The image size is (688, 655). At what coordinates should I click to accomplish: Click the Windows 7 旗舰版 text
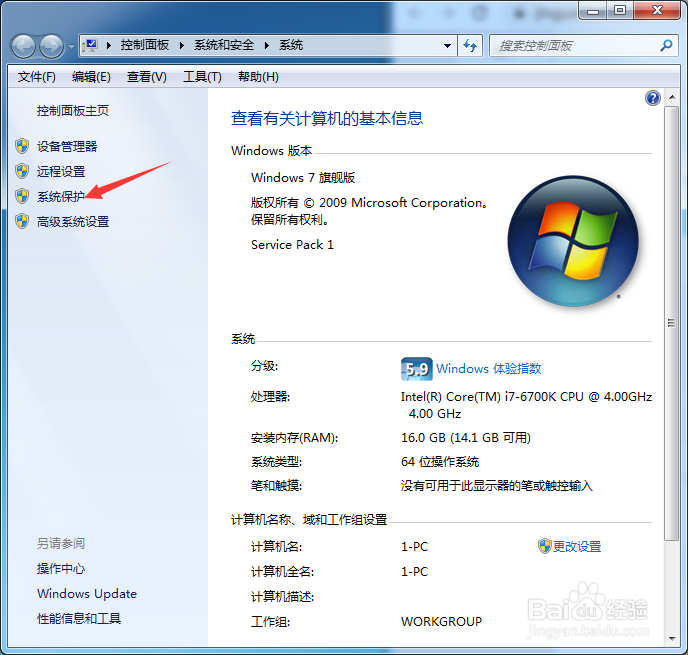click(303, 178)
